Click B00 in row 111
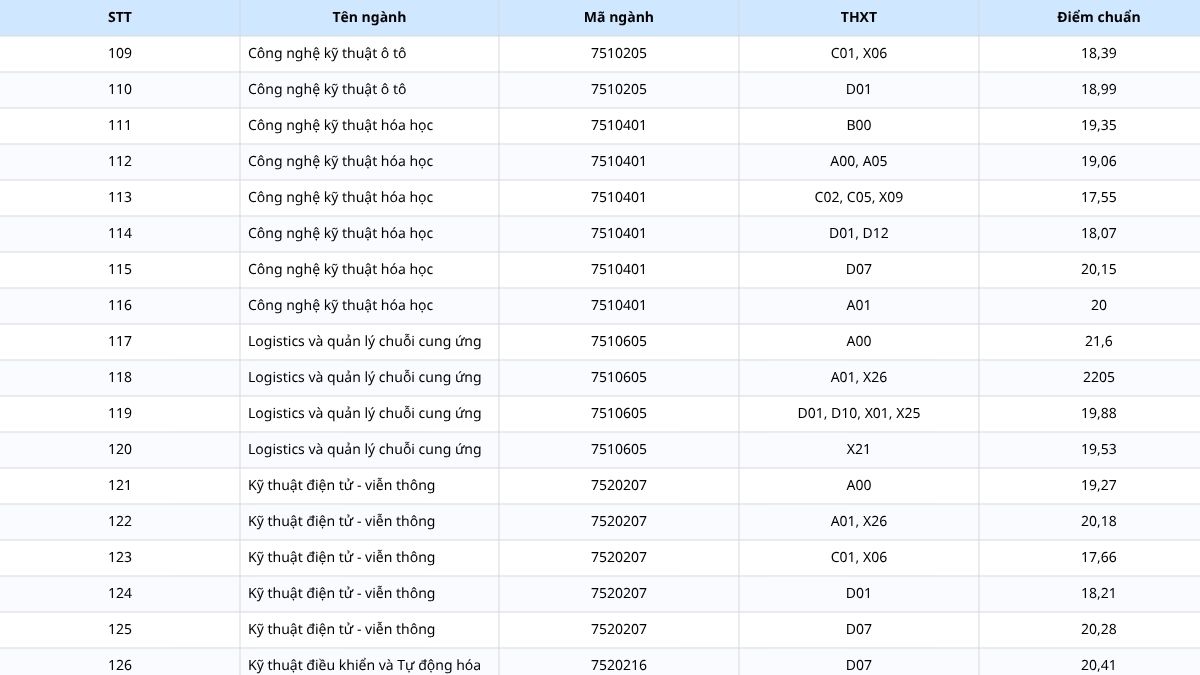The image size is (1200, 675). pos(859,125)
